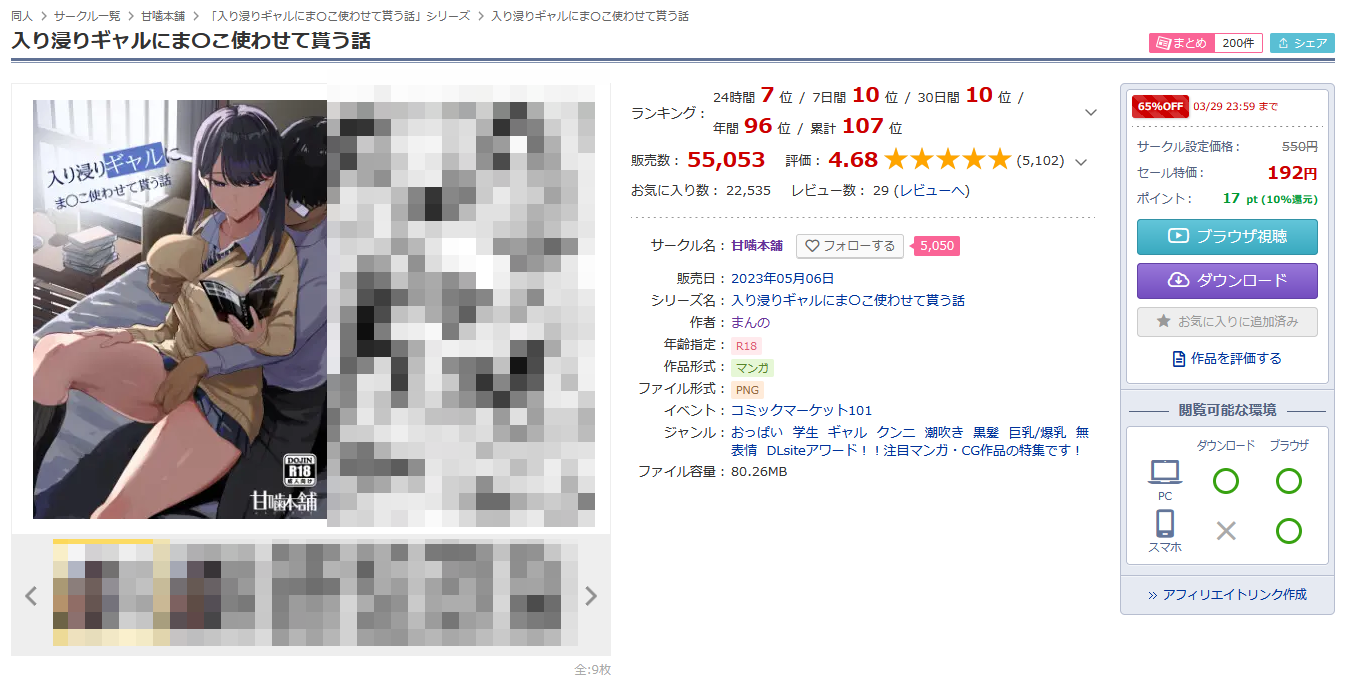Image resolution: width=1347 pixels, height=678 pixels.
Task: Click the シェア share button
Action: pyautogui.click(x=1302, y=43)
